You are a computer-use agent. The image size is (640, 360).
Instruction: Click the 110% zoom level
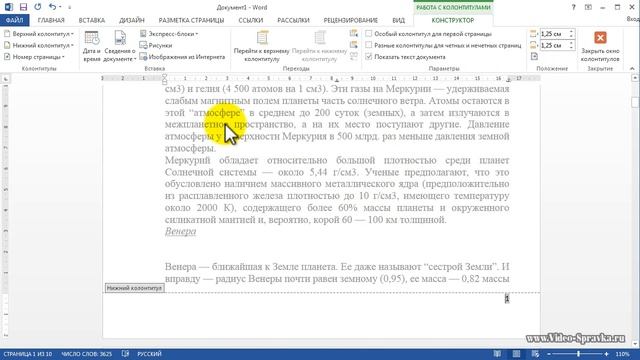point(622,354)
